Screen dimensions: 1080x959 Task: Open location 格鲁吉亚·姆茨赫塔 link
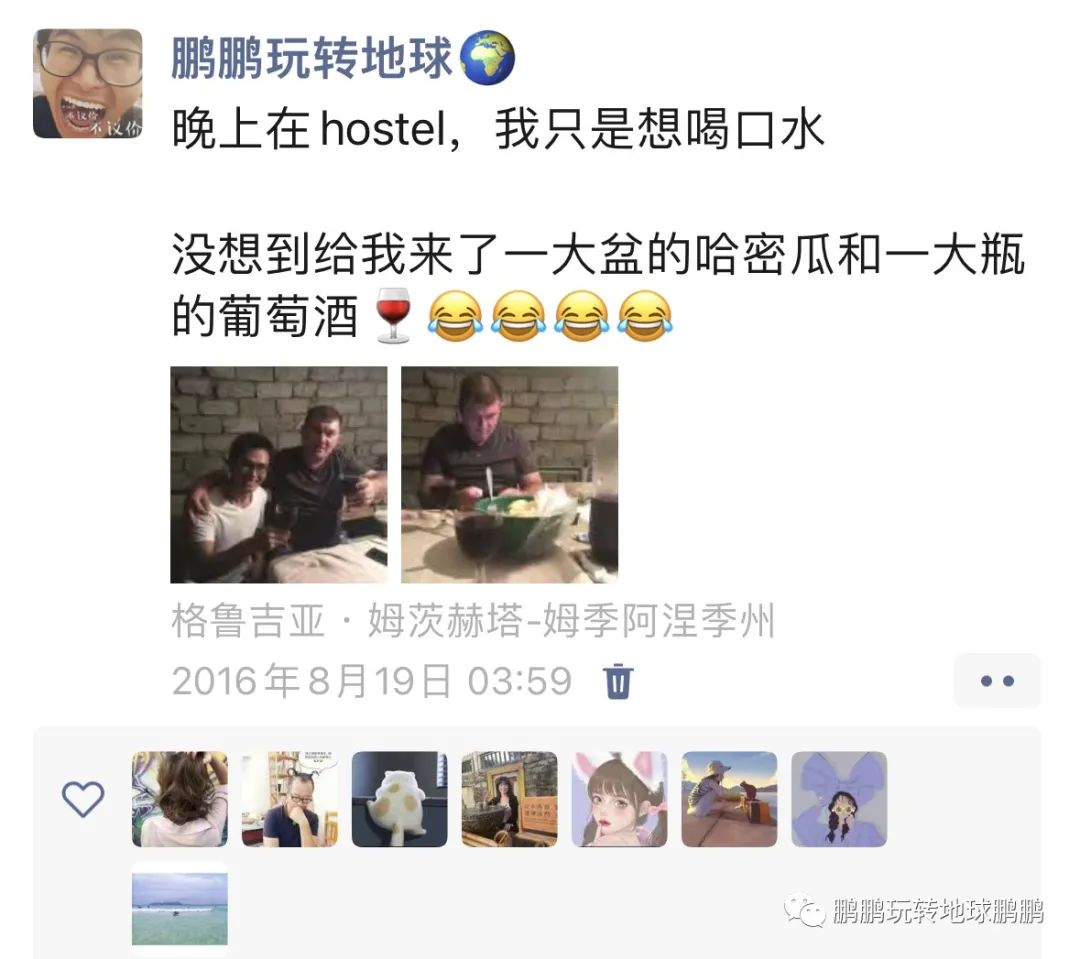click(473, 620)
